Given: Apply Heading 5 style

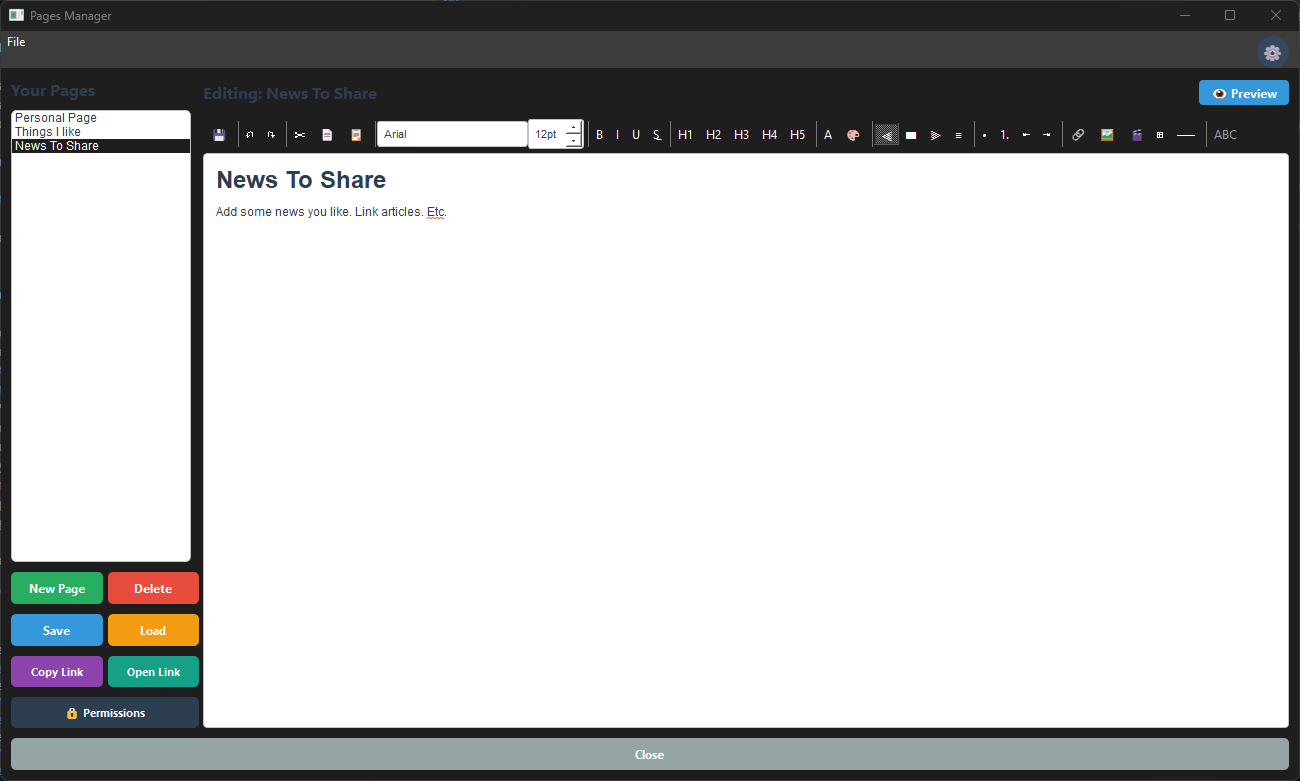Looking at the screenshot, I should tap(797, 135).
